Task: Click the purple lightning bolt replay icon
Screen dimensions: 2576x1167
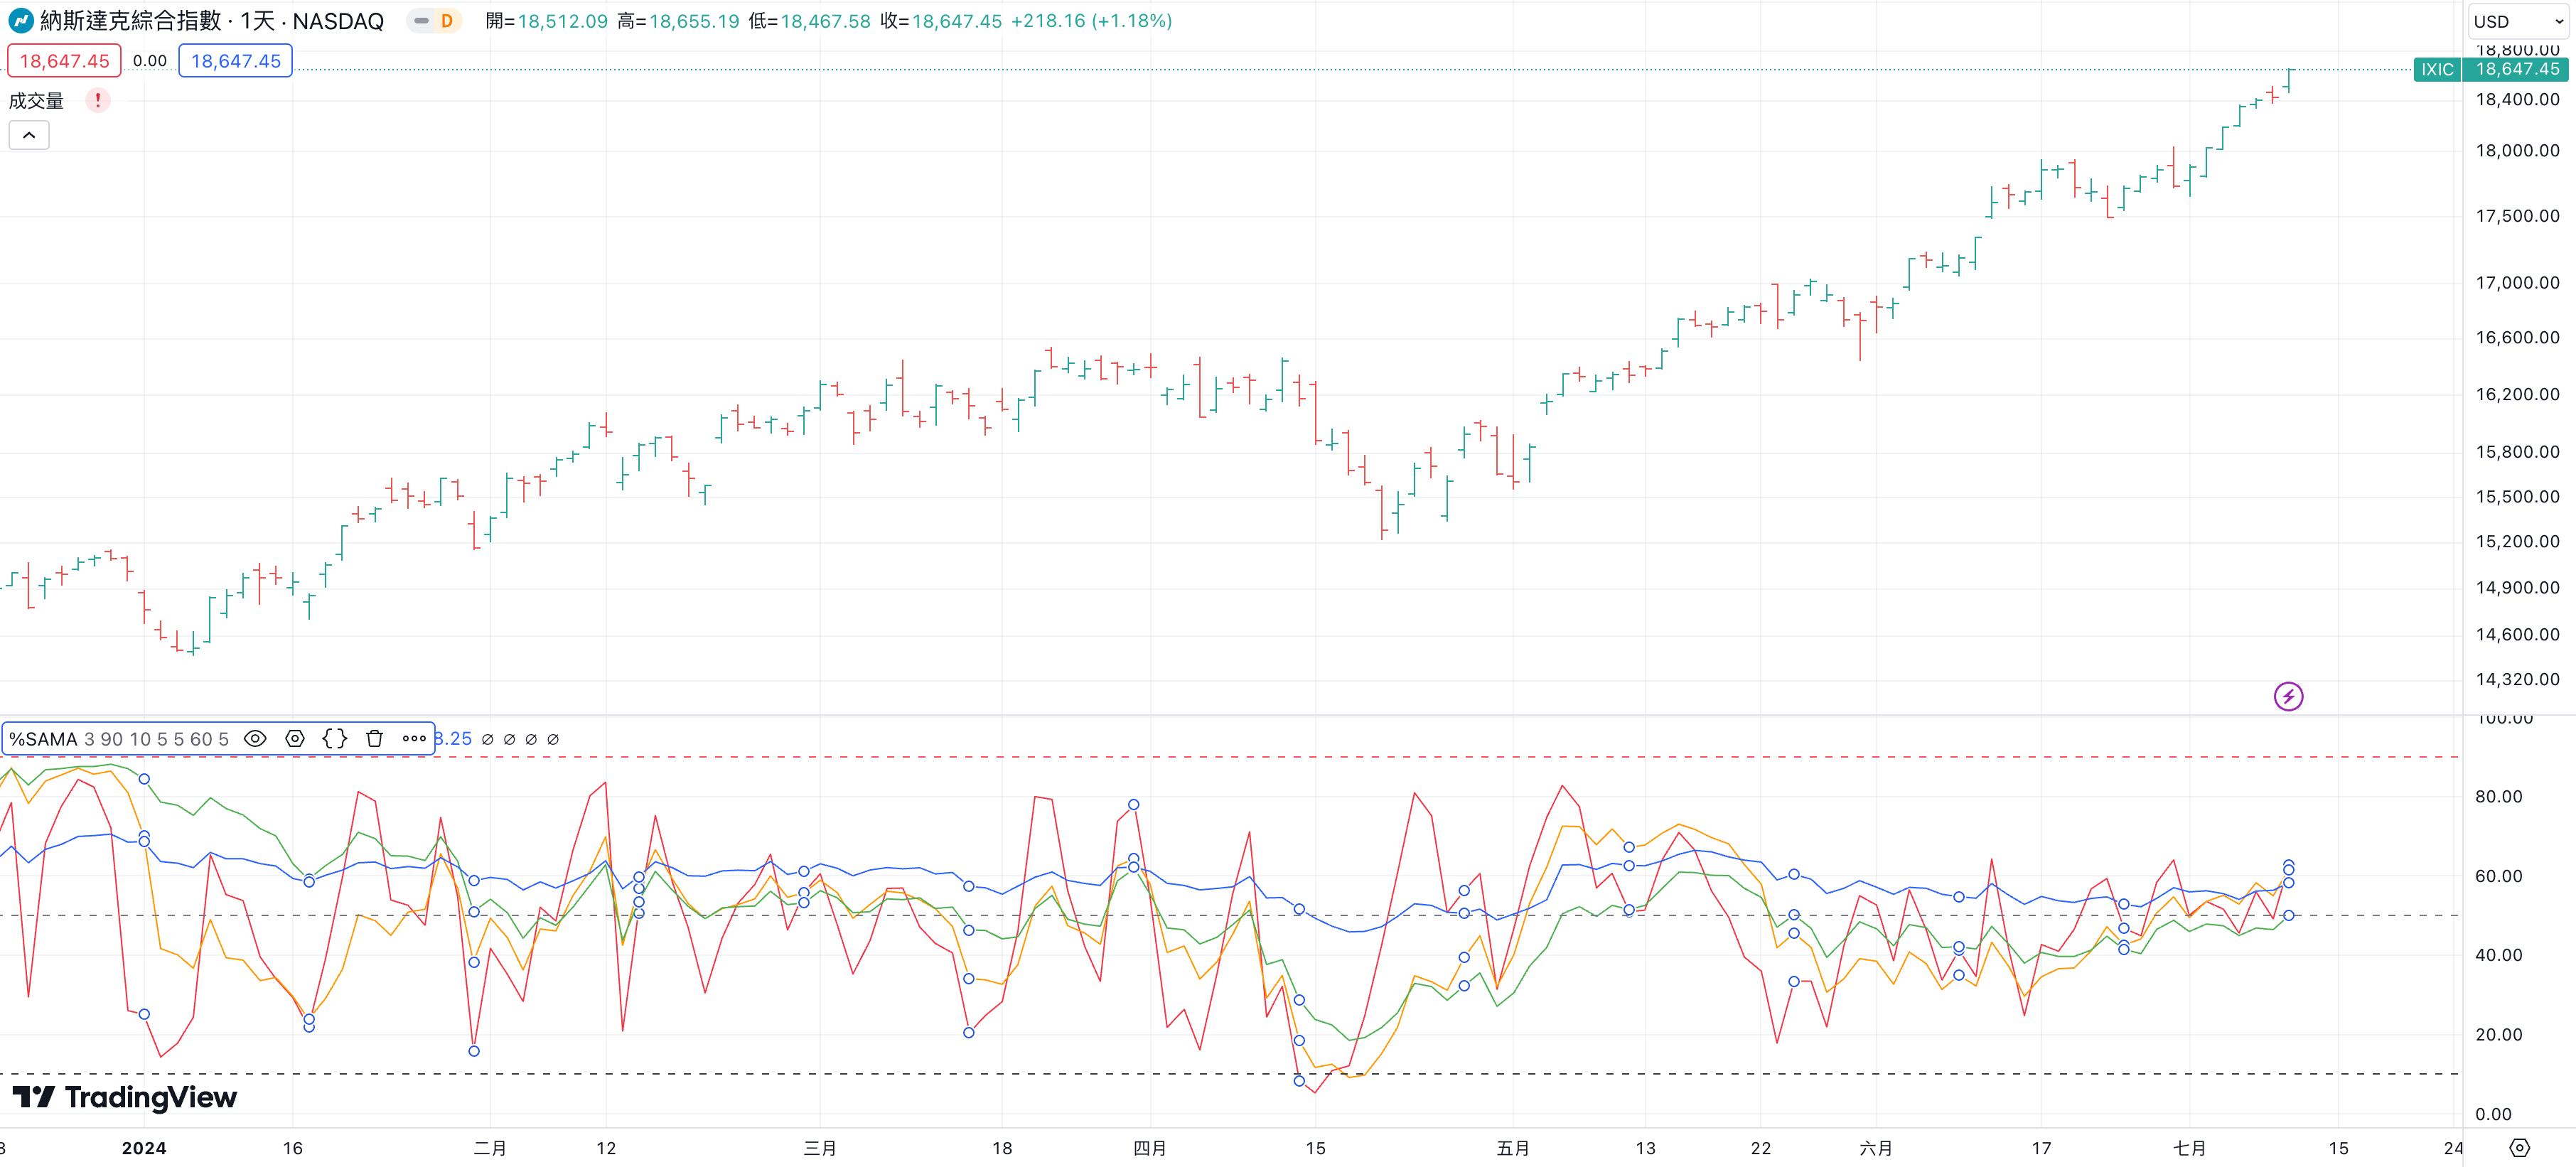Action: pyautogui.click(x=2288, y=696)
